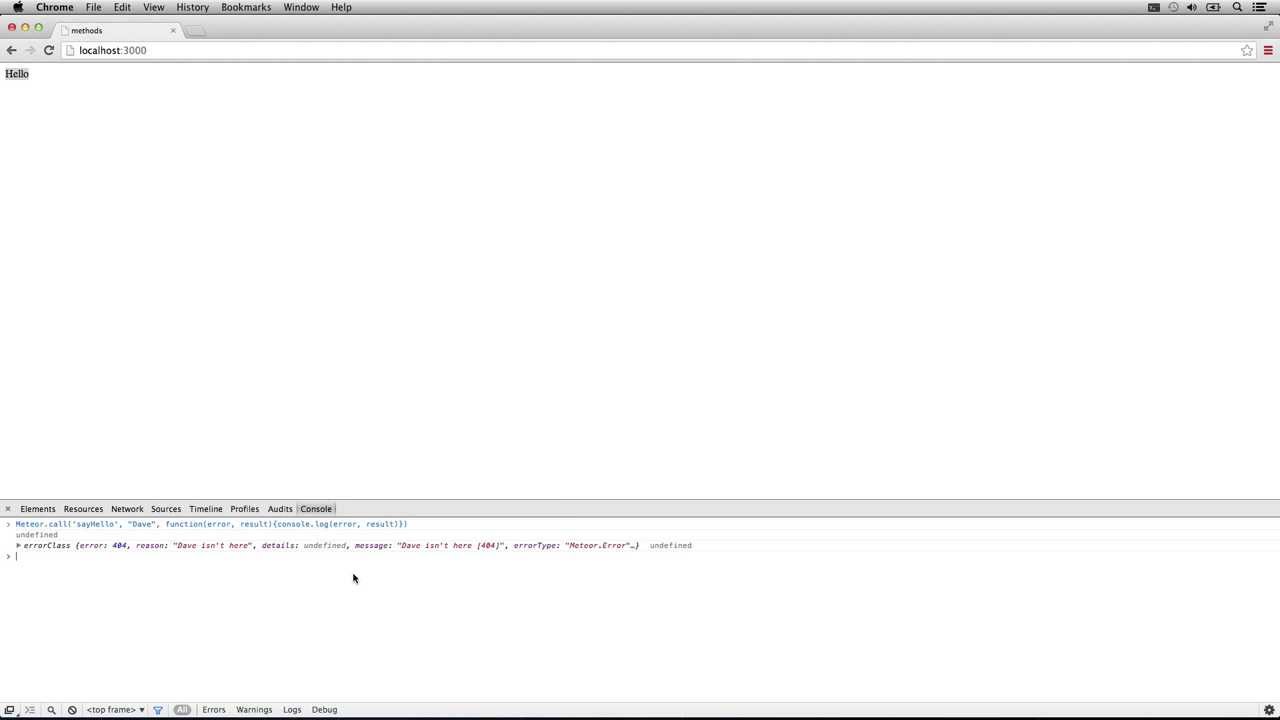Open the Help menu
The image size is (1280, 720).
pyautogui.click(x=341, y=7)
